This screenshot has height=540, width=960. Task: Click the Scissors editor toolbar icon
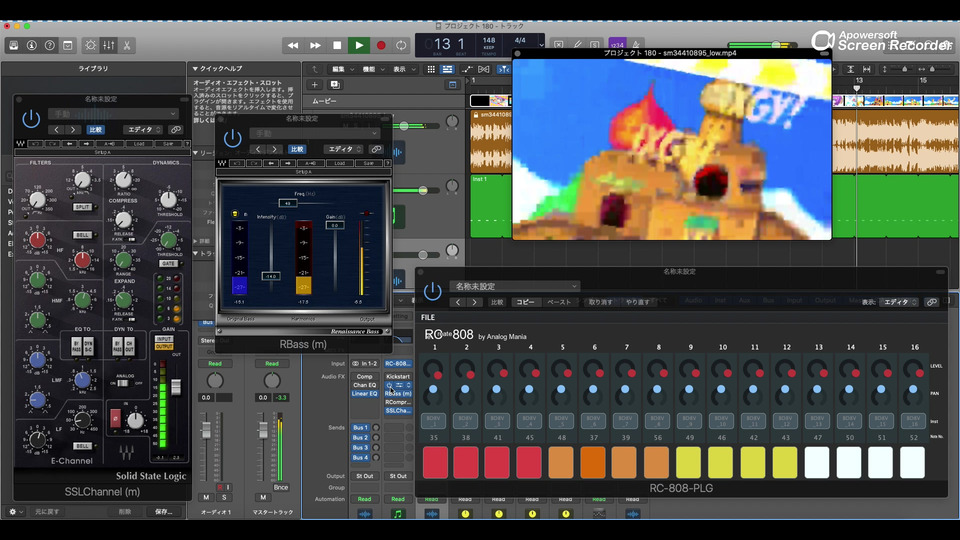(x=128, y=45)
